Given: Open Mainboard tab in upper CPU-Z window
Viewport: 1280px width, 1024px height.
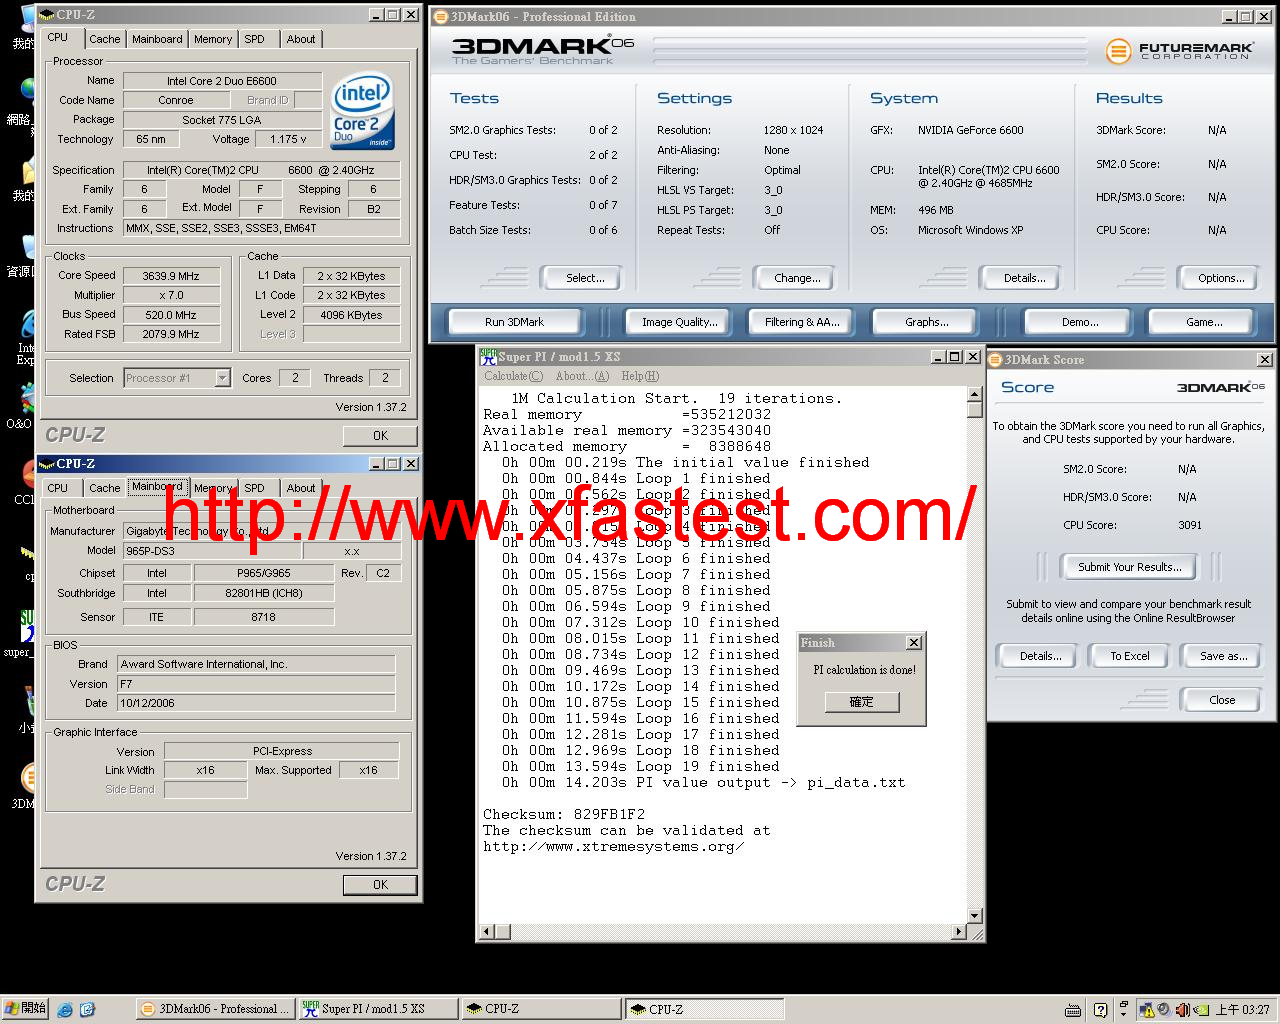Looking at the screenshot, I should [x=157, y=39].
